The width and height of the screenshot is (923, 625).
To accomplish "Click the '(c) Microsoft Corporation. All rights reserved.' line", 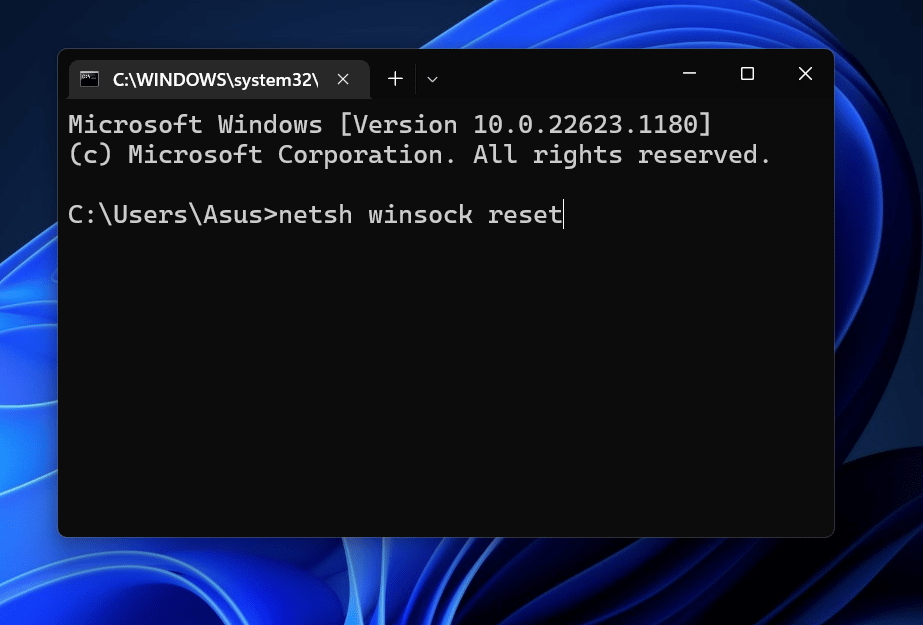I will tap(420, 155).
